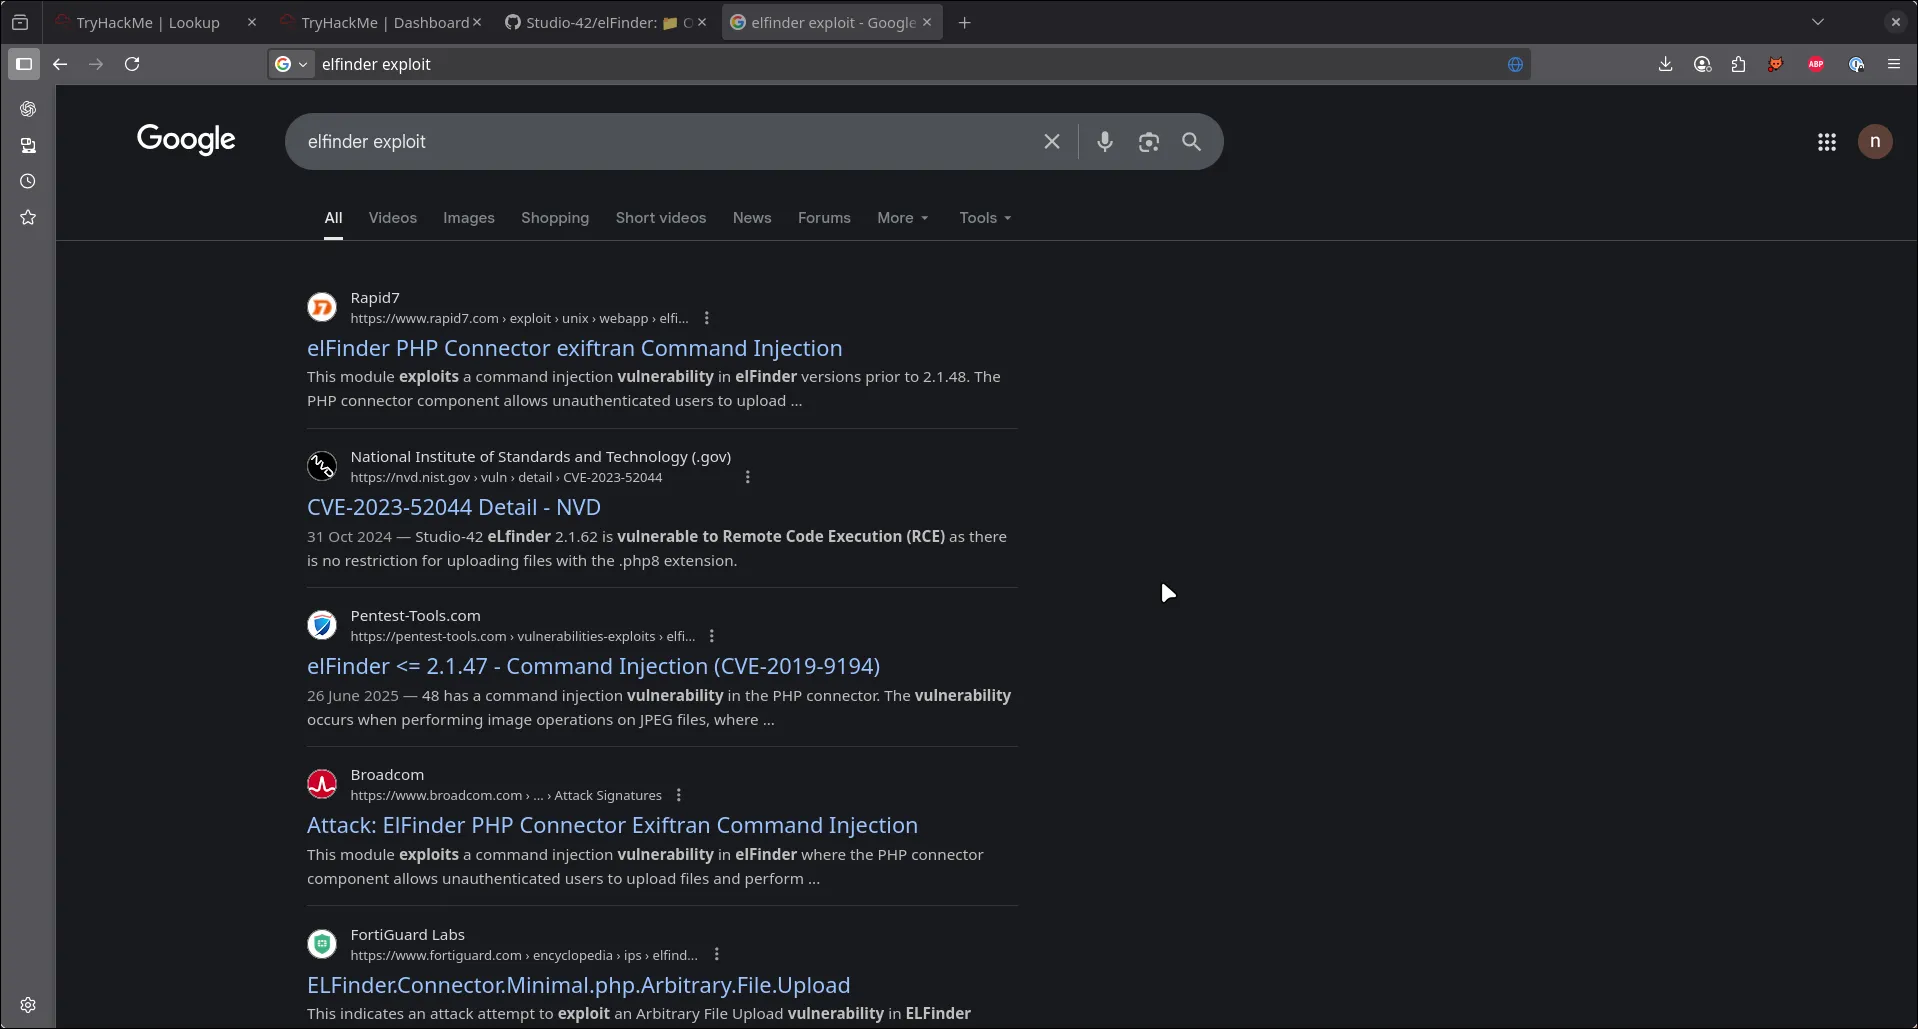
Task: Click the browser back arrow
Action: (x=60, y=64)
